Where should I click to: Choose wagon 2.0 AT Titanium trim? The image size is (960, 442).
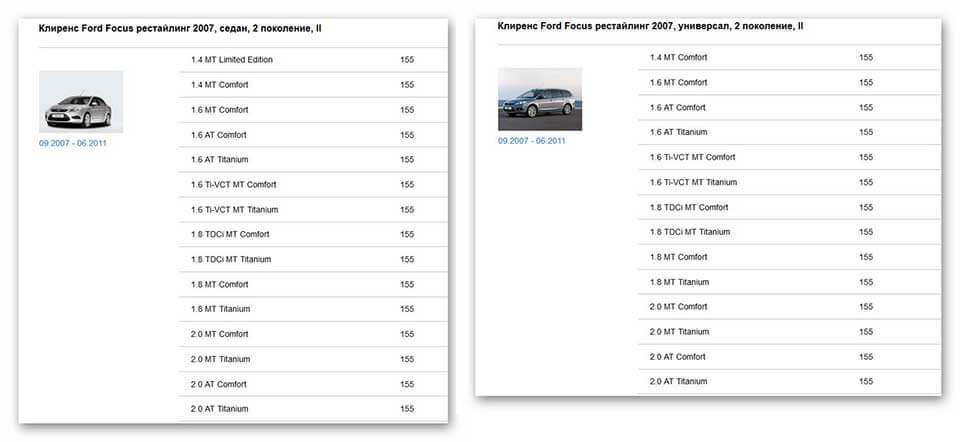(679, 381)
